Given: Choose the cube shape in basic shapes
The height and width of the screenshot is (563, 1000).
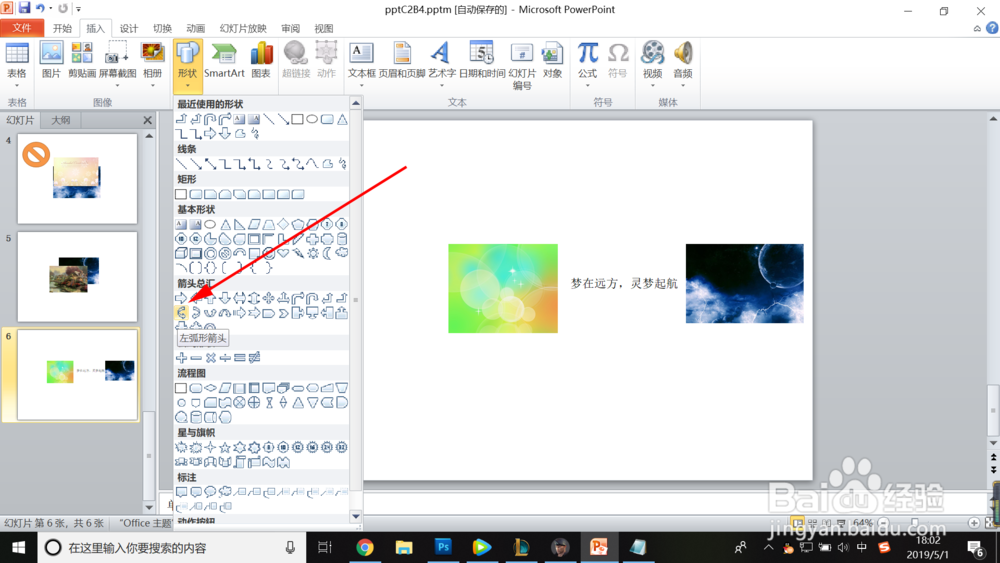Looking at the screenshot, I should pyautogui.click(x=181, y=253).
